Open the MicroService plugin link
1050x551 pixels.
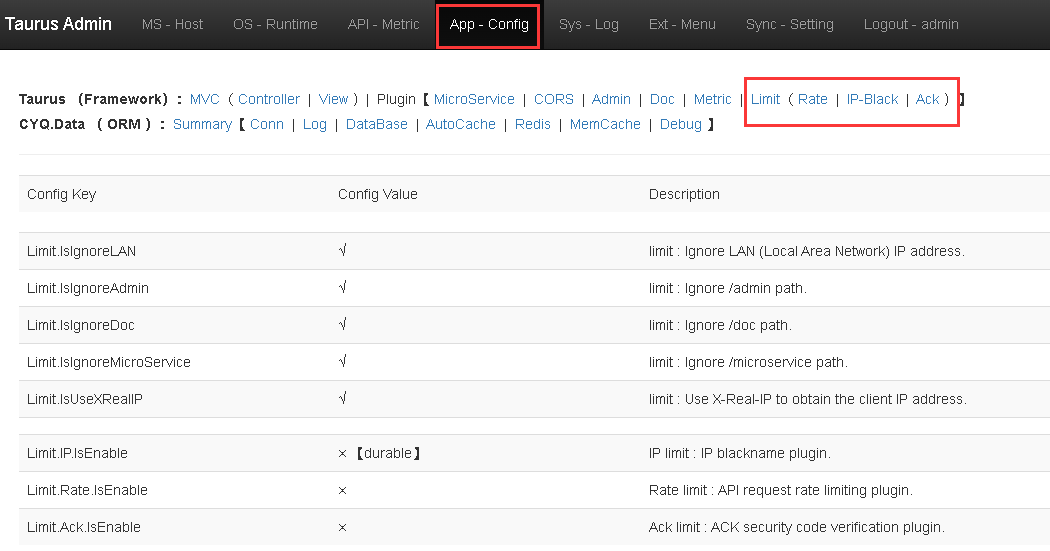point(474,99)
